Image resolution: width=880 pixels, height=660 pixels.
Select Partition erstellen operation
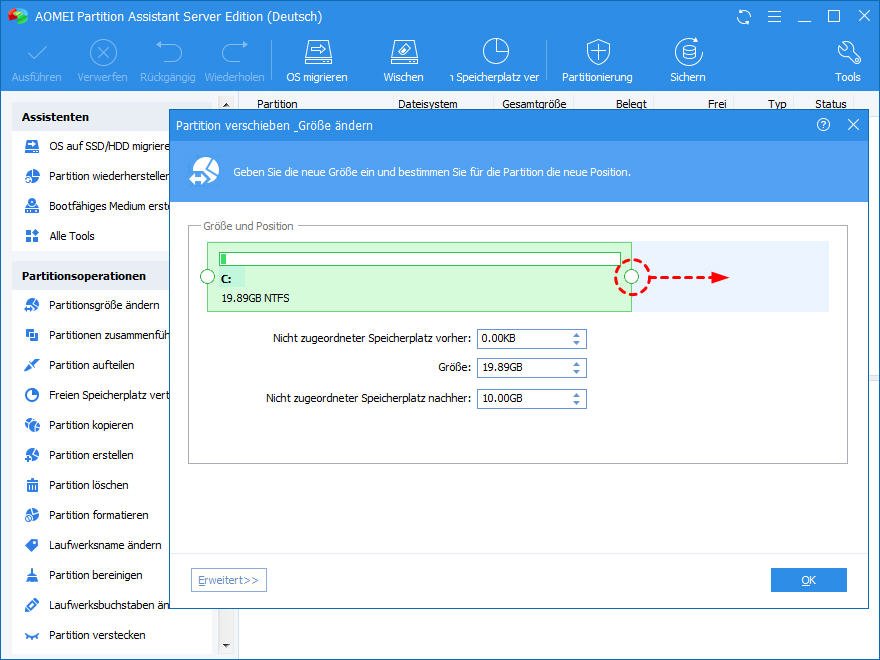[x=79, y=455]
